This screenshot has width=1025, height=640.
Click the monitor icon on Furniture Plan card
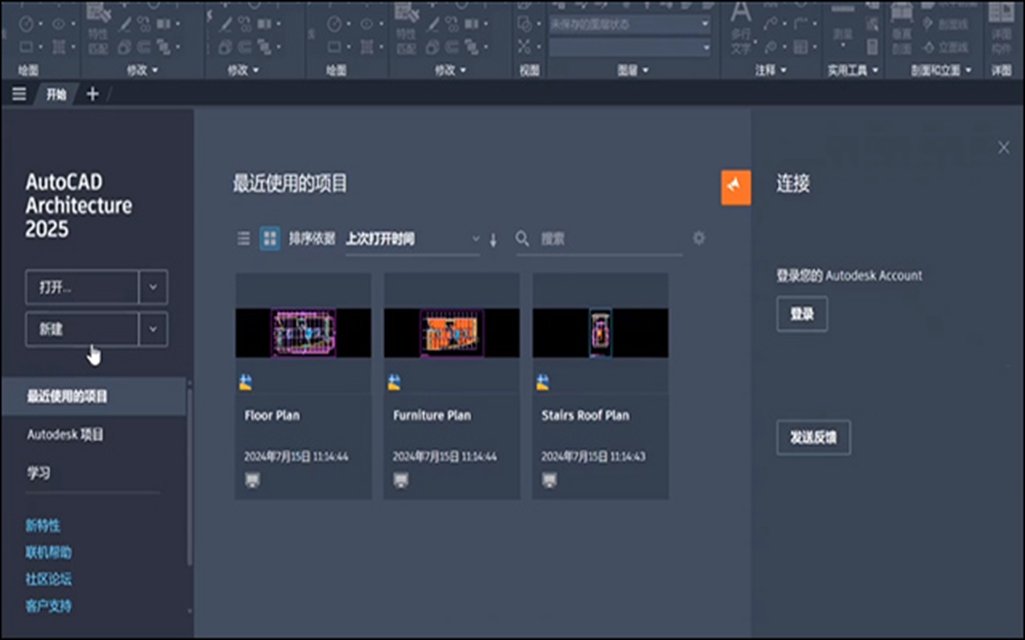tap(401, 480)
